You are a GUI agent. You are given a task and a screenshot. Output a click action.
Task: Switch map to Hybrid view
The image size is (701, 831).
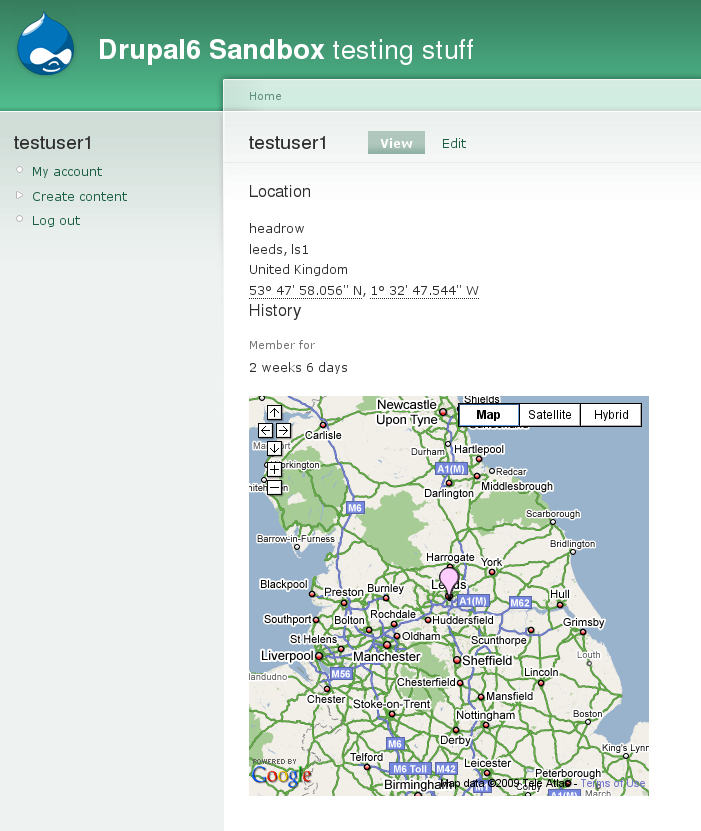[x=611, y=415]
